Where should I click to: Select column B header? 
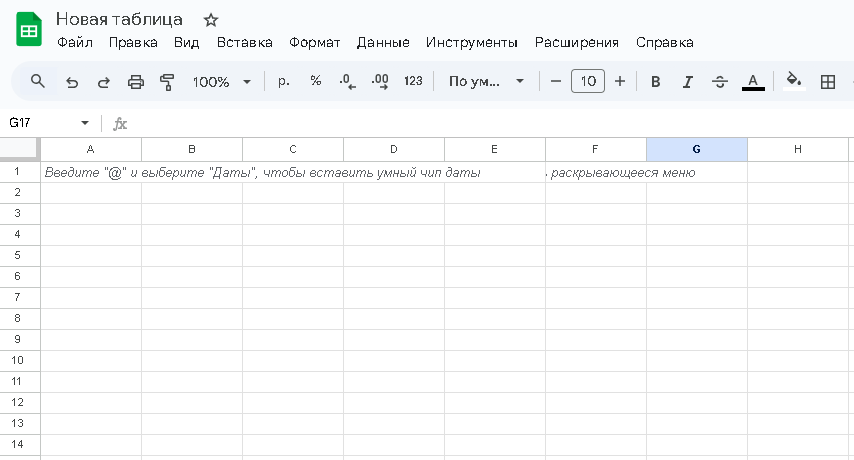coord(192,150)
